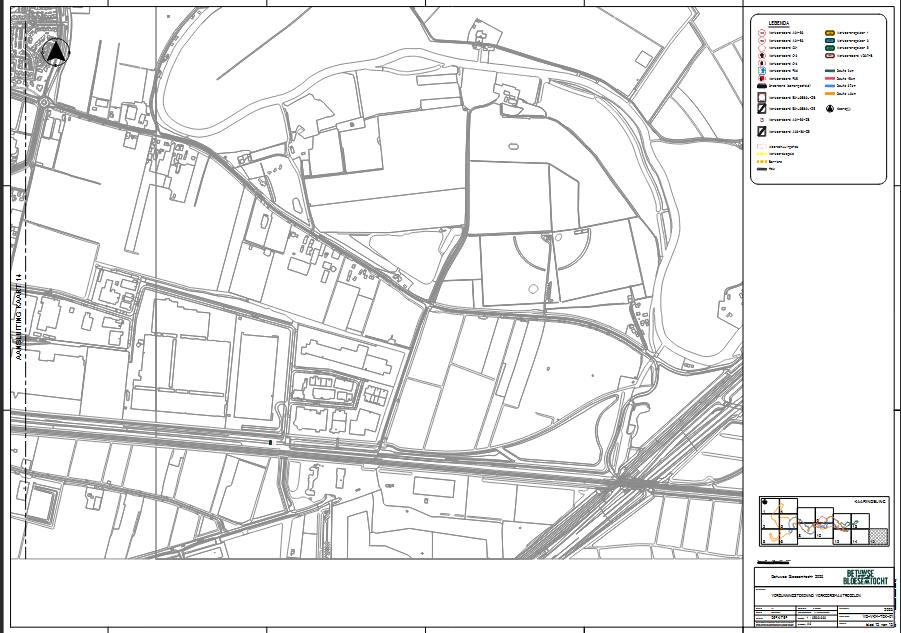Click the green route line in the legend

829,71
